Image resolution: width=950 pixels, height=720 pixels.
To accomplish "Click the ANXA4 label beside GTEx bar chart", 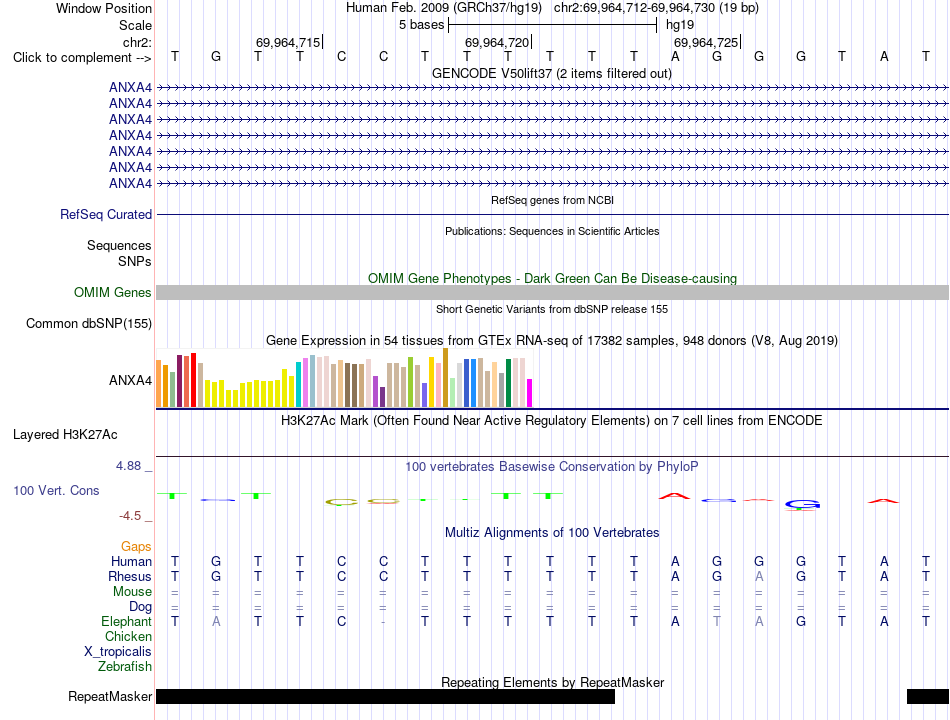I will point(130,381).
